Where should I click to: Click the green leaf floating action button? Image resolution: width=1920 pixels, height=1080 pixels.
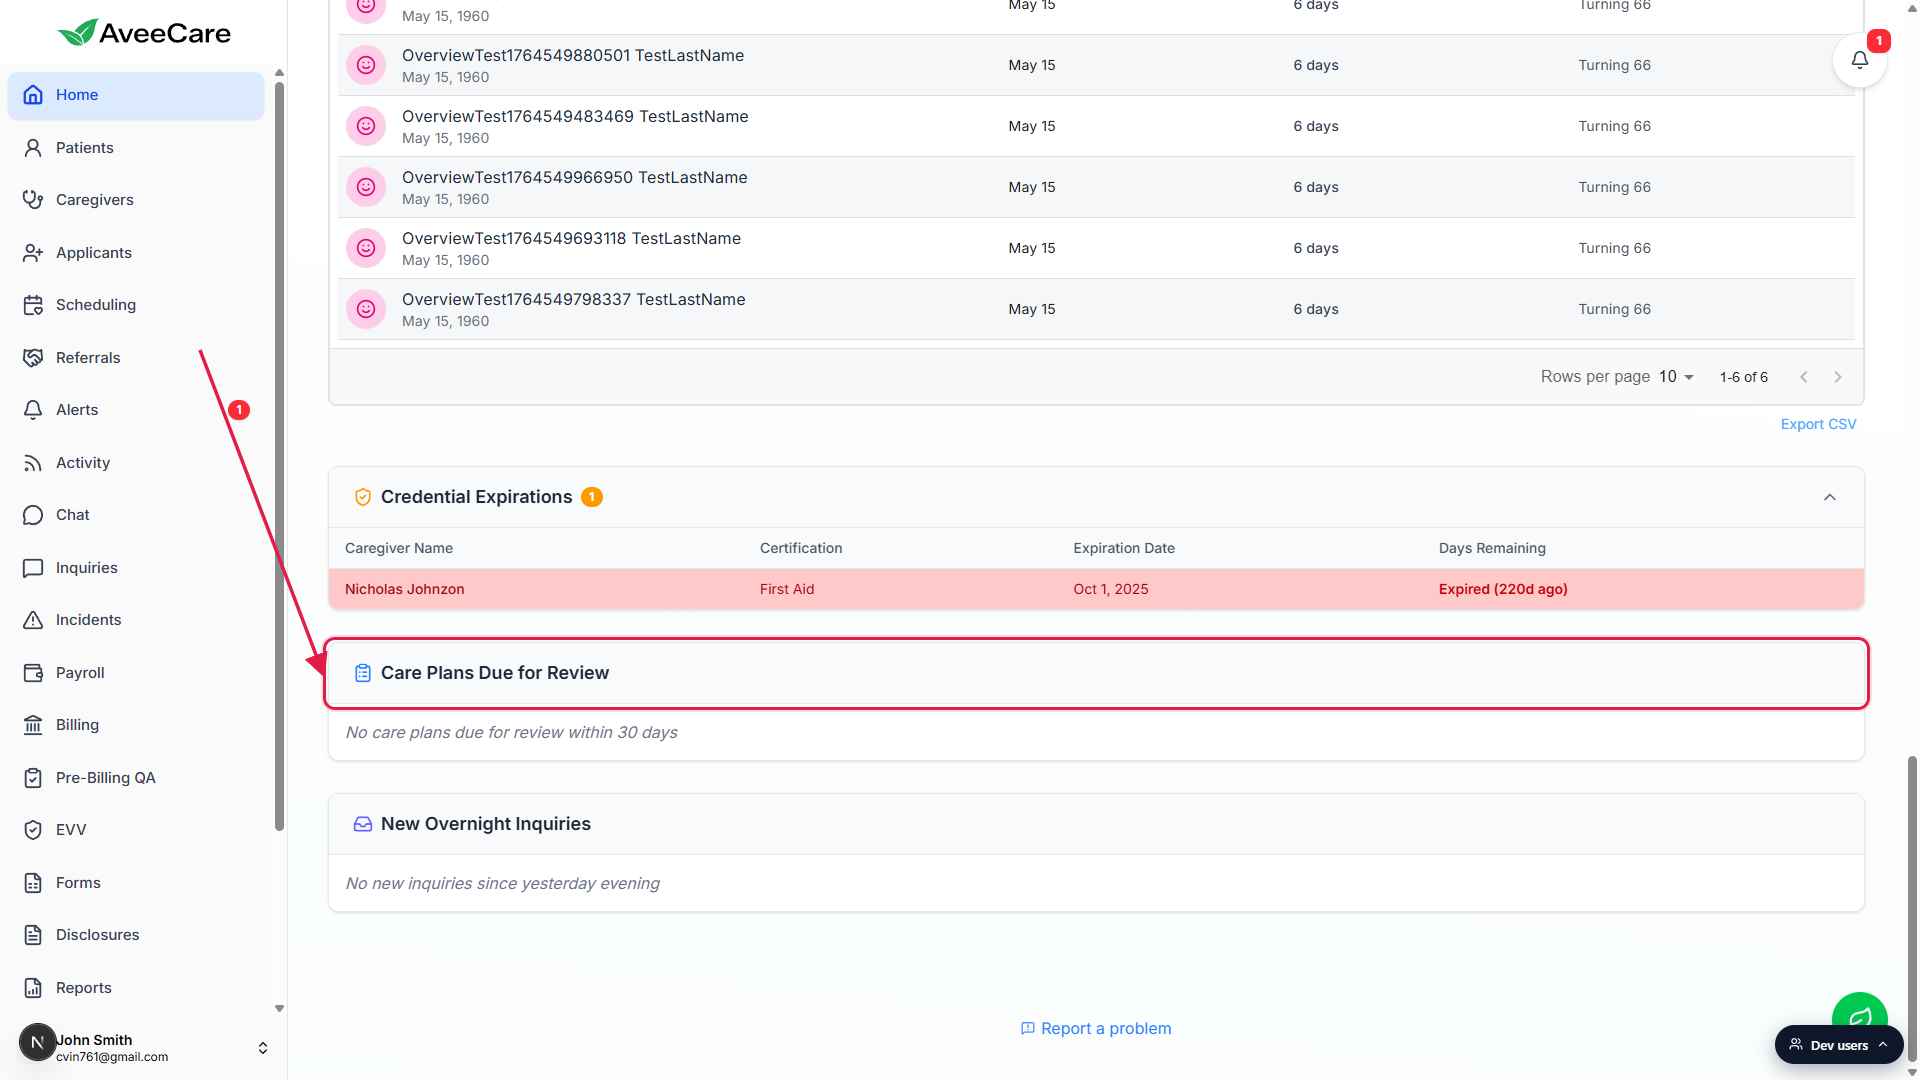(x=1859, y=1011)
